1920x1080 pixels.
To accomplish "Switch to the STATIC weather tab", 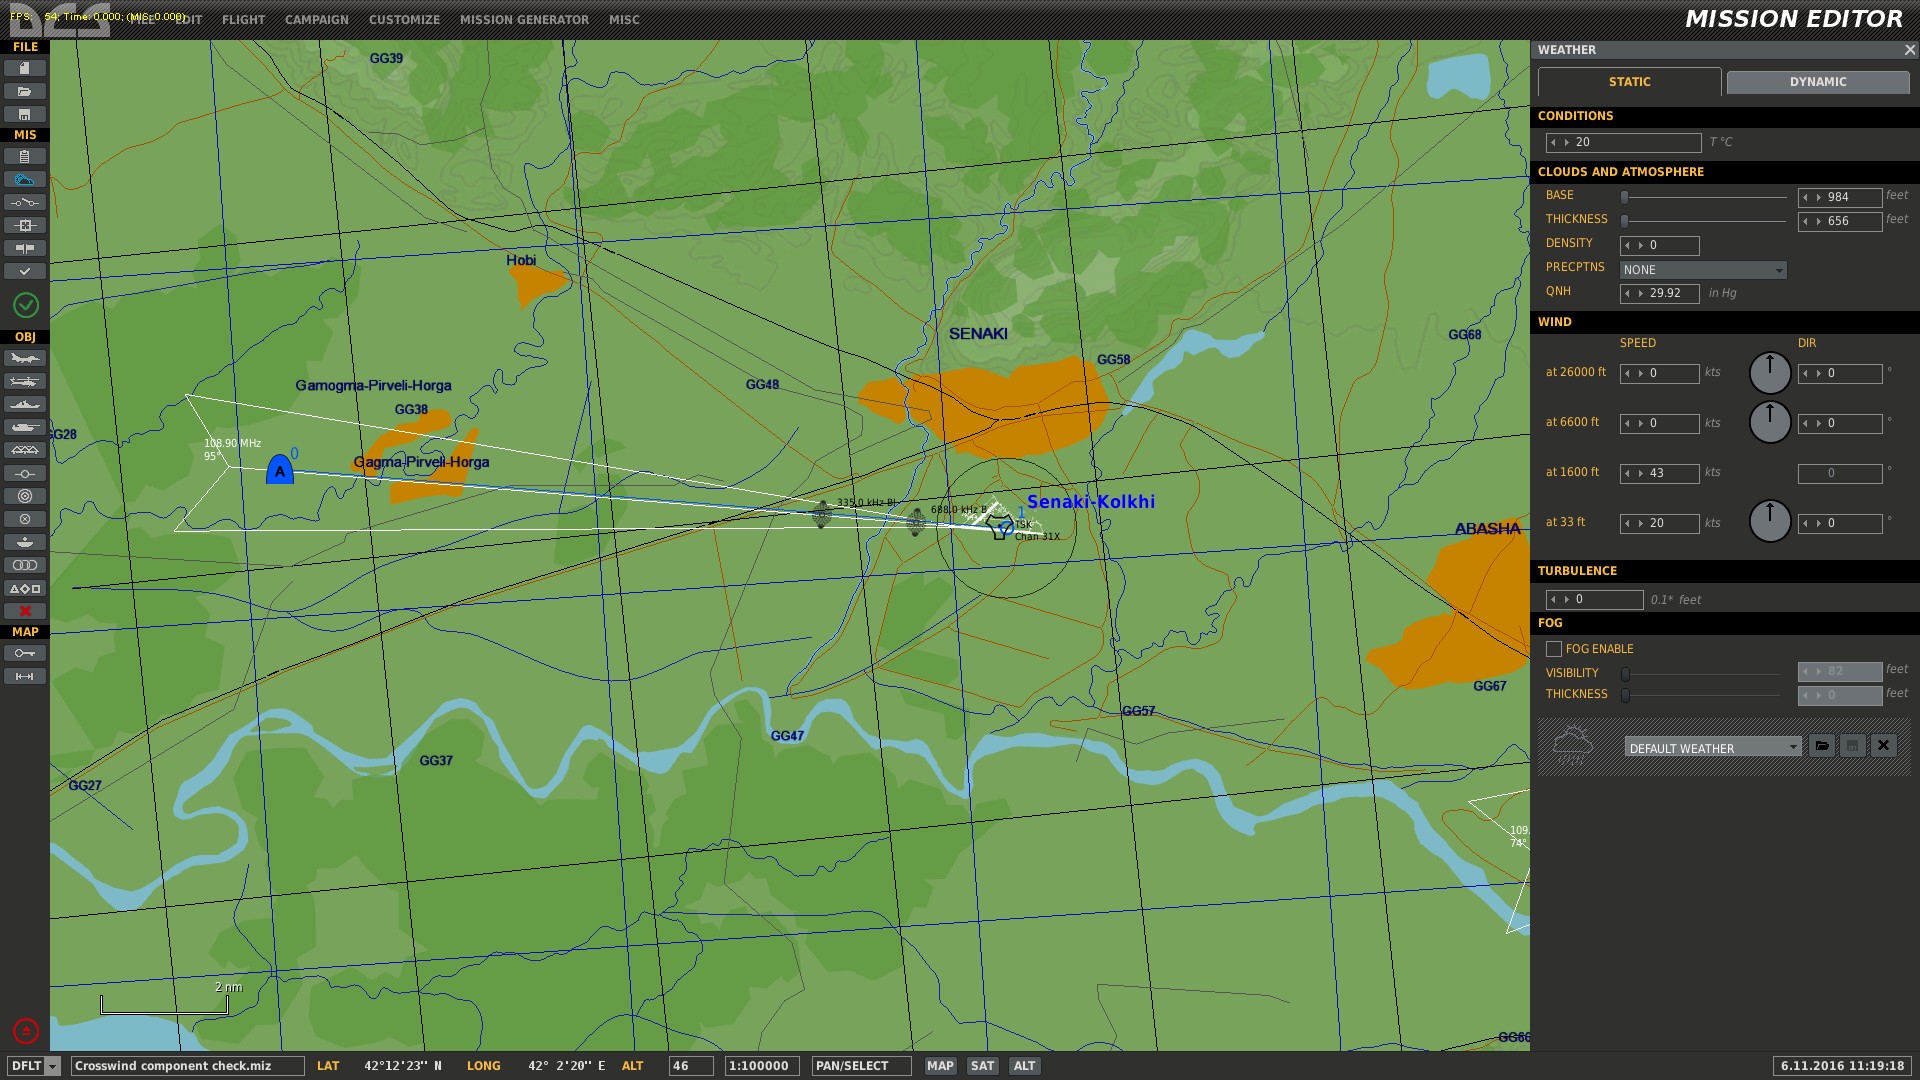I will point(1629,82).
